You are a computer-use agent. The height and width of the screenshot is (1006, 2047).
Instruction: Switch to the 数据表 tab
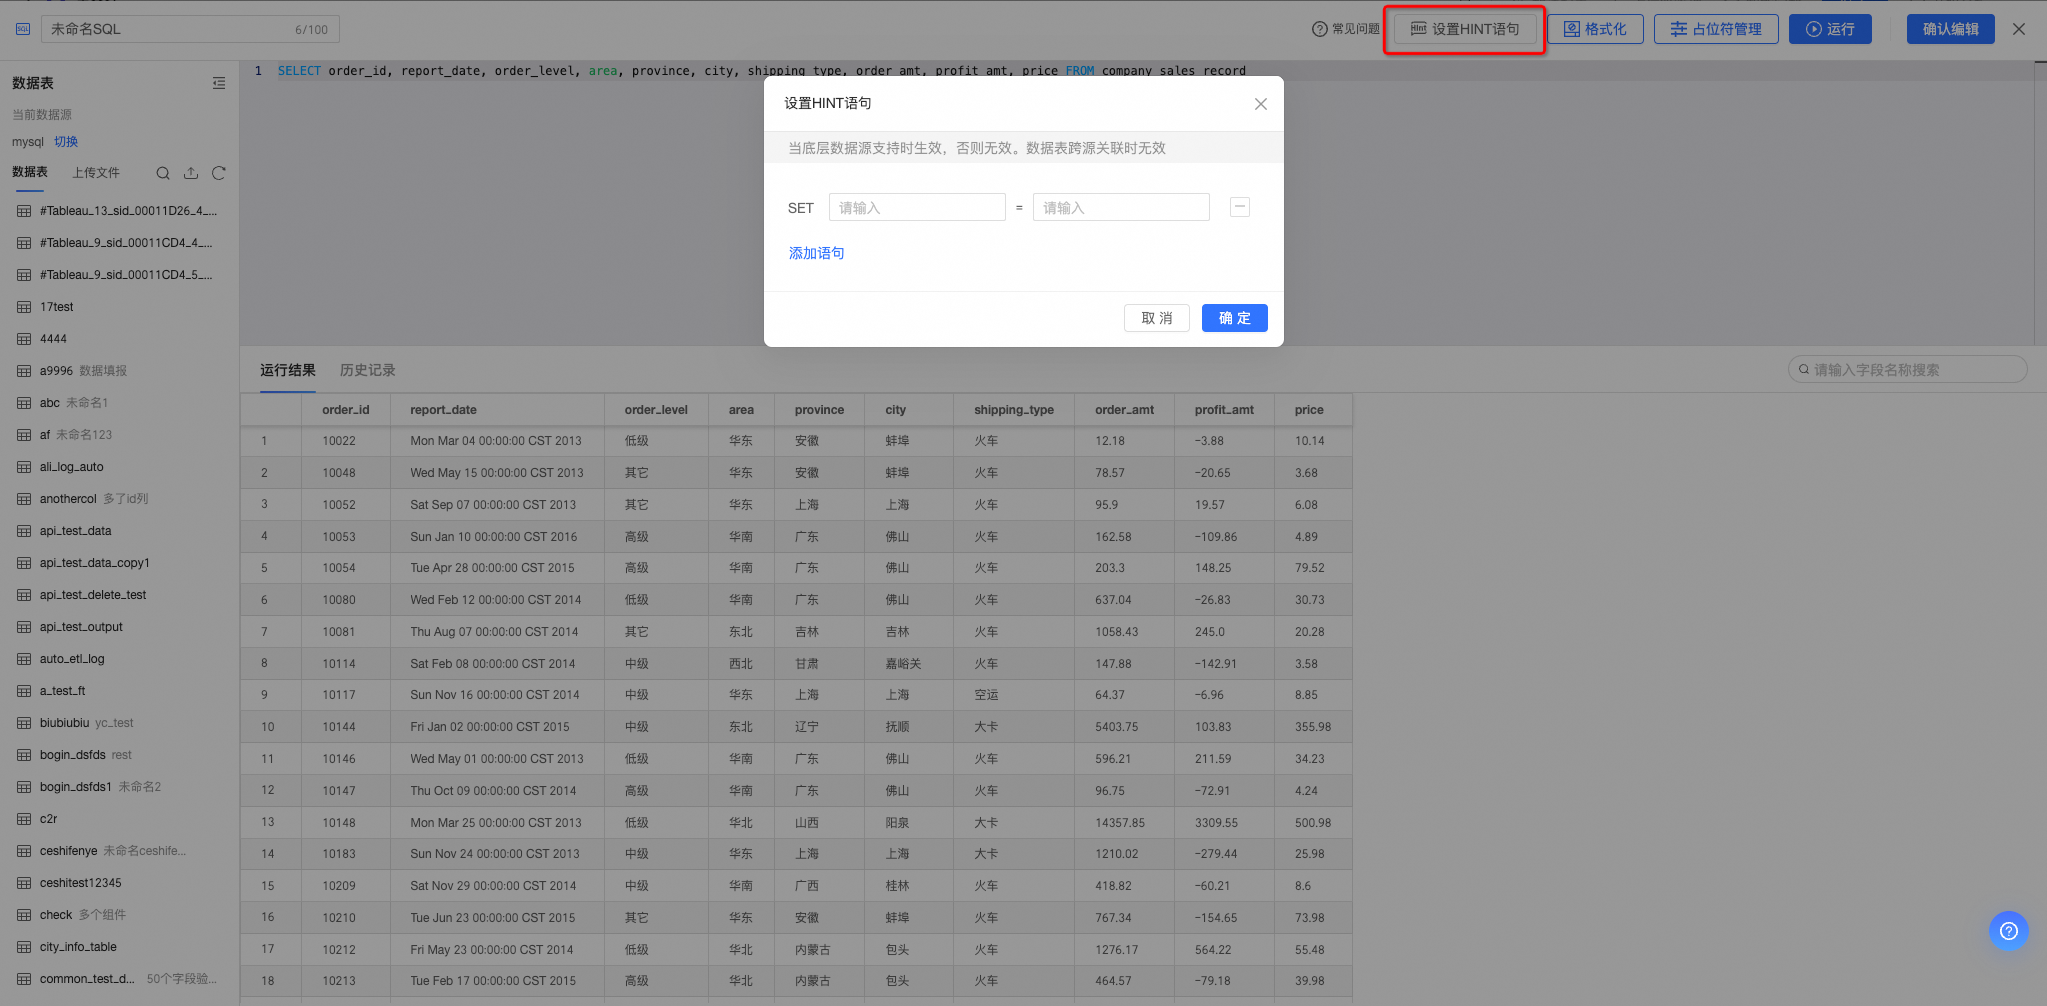tap(30, 172)
